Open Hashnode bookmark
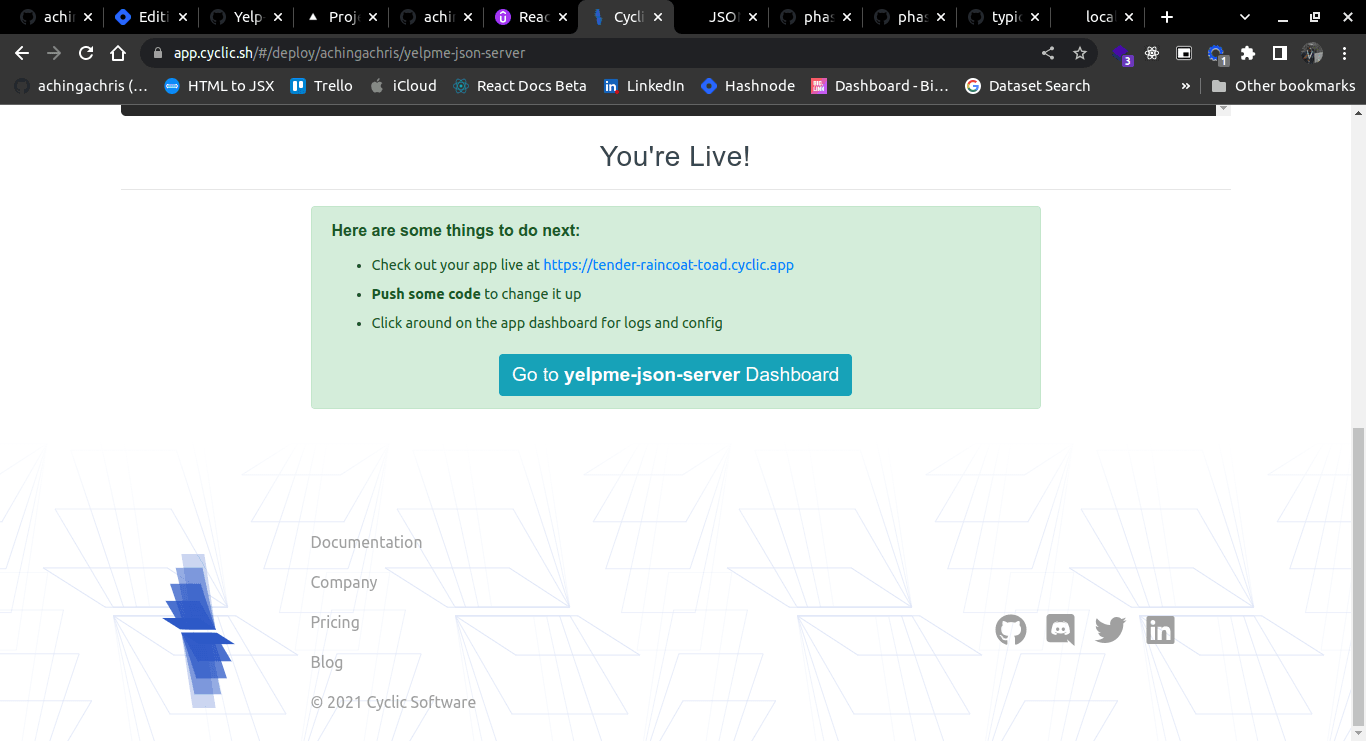Screen dimensions: 1366x741 pos(748,86)
